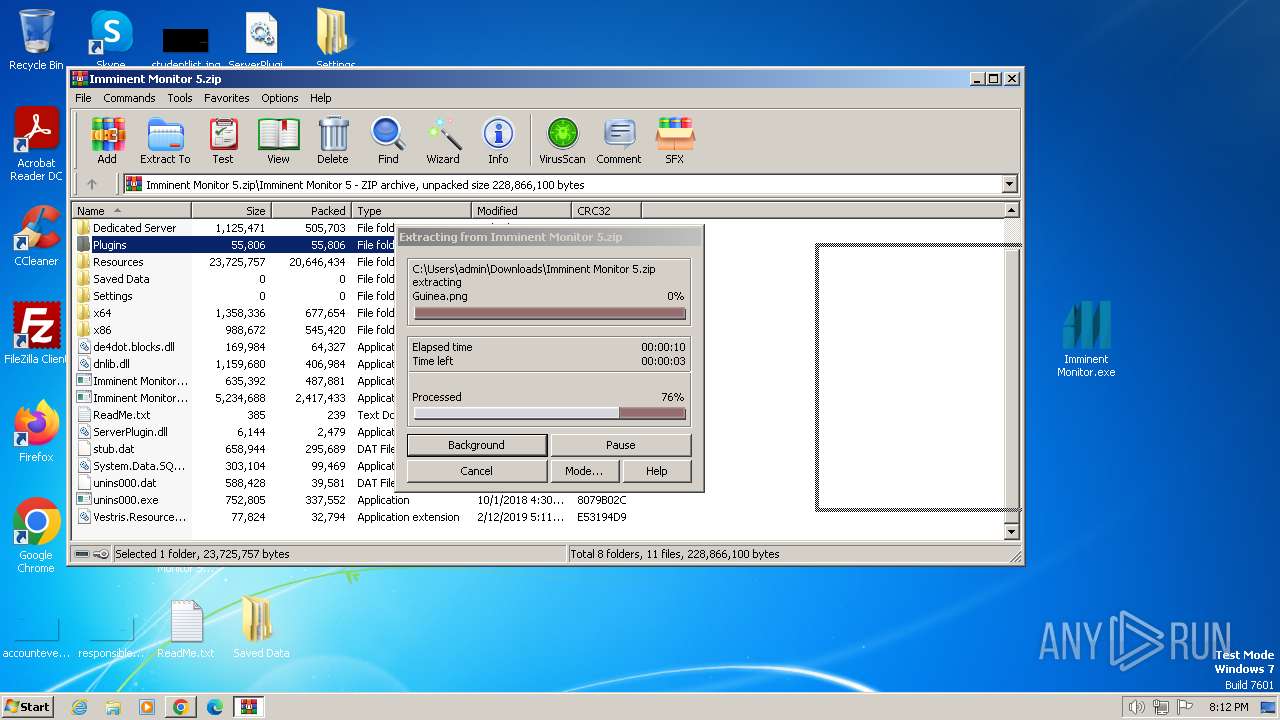
Task: Open the Help menu
Action: tap(320, 98)
